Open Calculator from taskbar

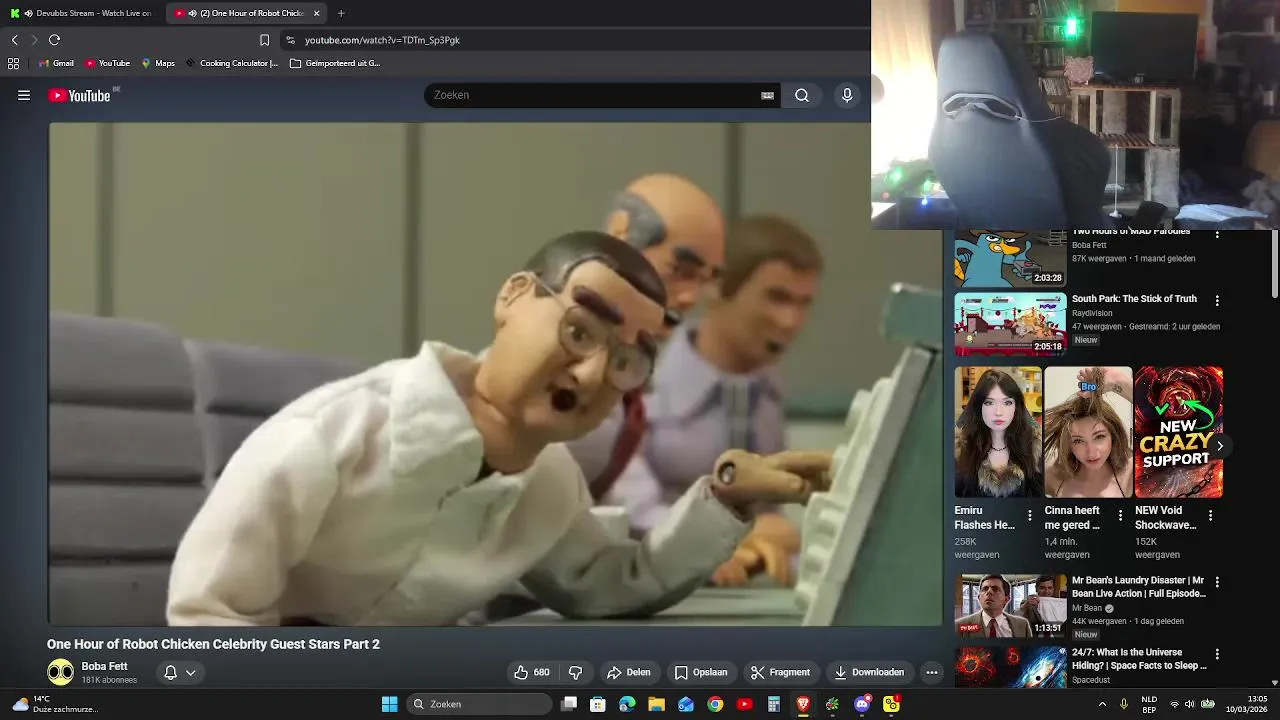pyautogui.click(x=773, y=704)
